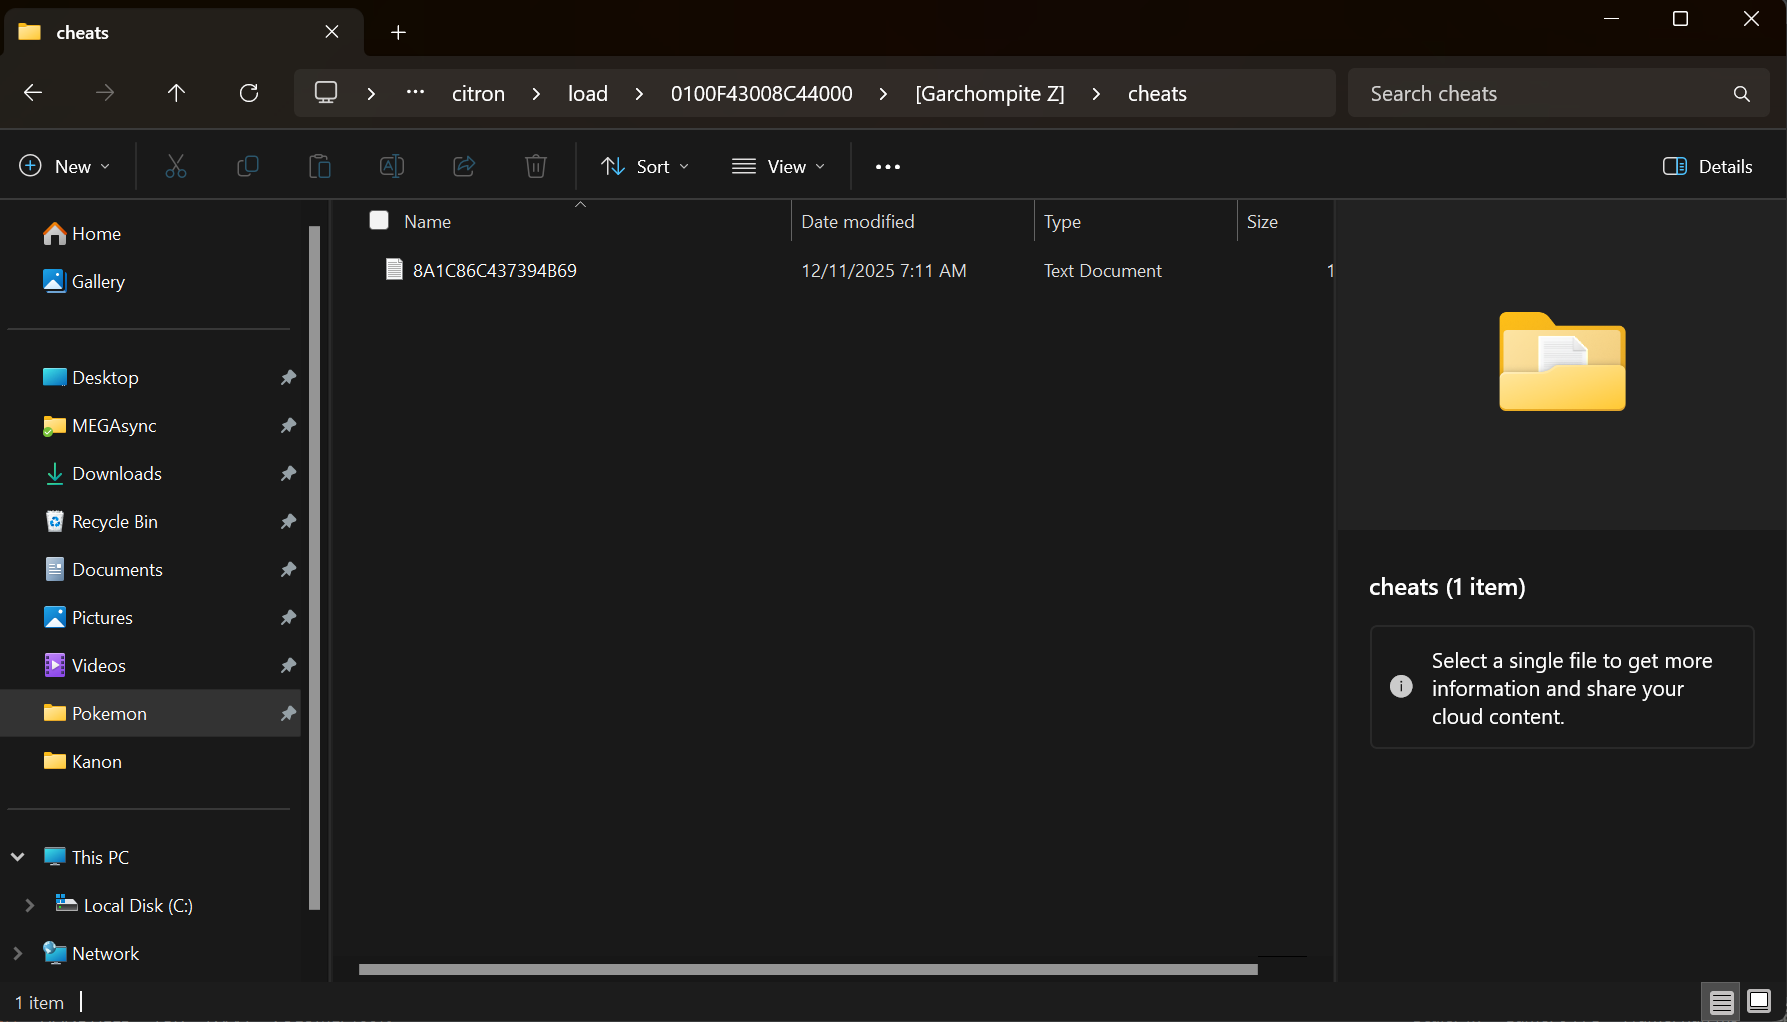This screenshot has height=1022, width=1787.
Task: Navigate to [Garchompite Z] breadcrumb folder
Action: click(x=990, y=93)
